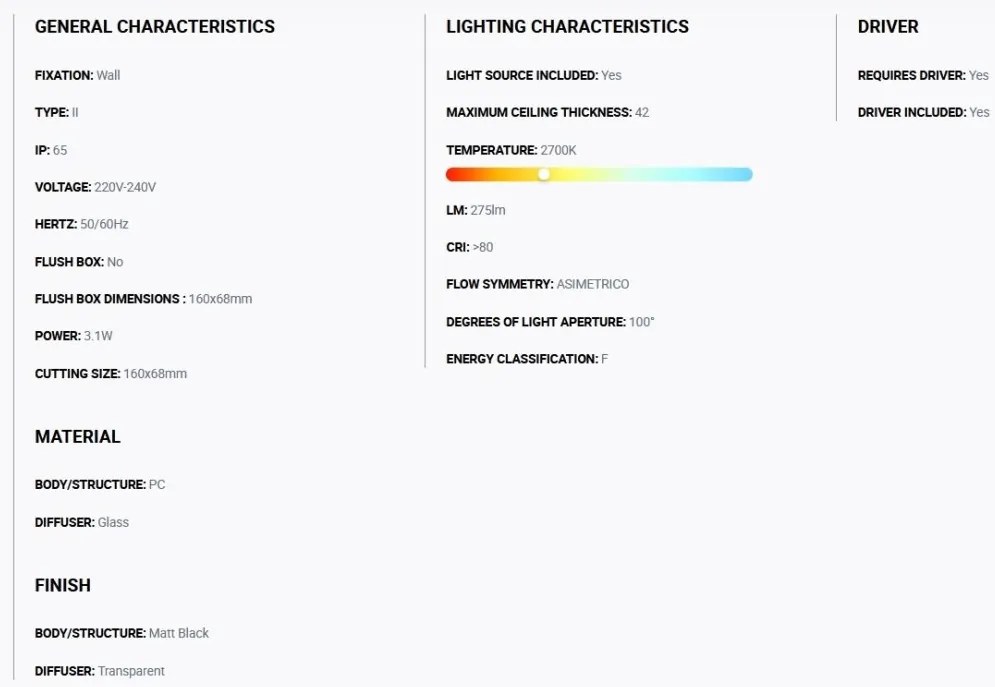Click the Finish Body/Structure Matt Black value
Screen dimensions: 995x687
[179, 633]
